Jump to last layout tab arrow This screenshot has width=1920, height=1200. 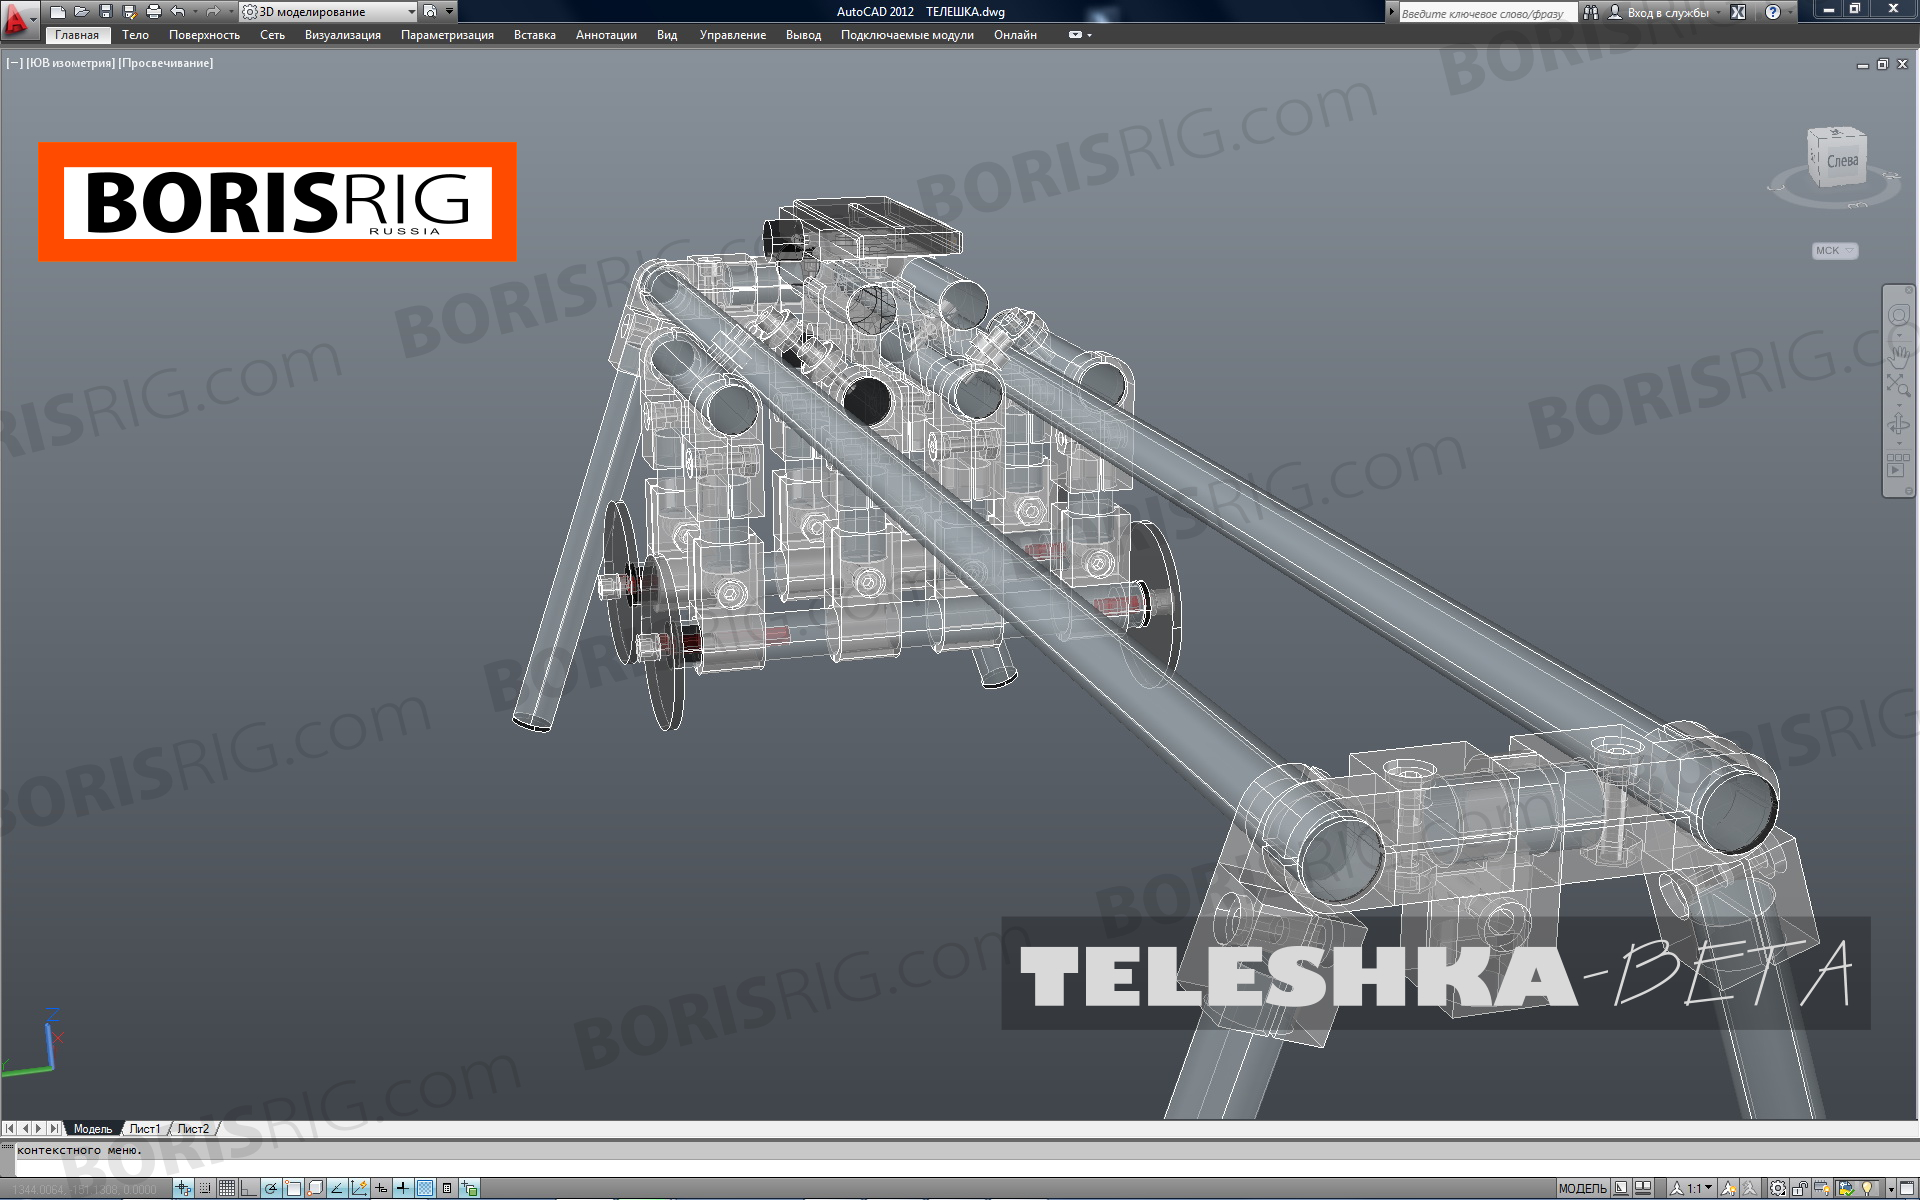click(54, 1128)
